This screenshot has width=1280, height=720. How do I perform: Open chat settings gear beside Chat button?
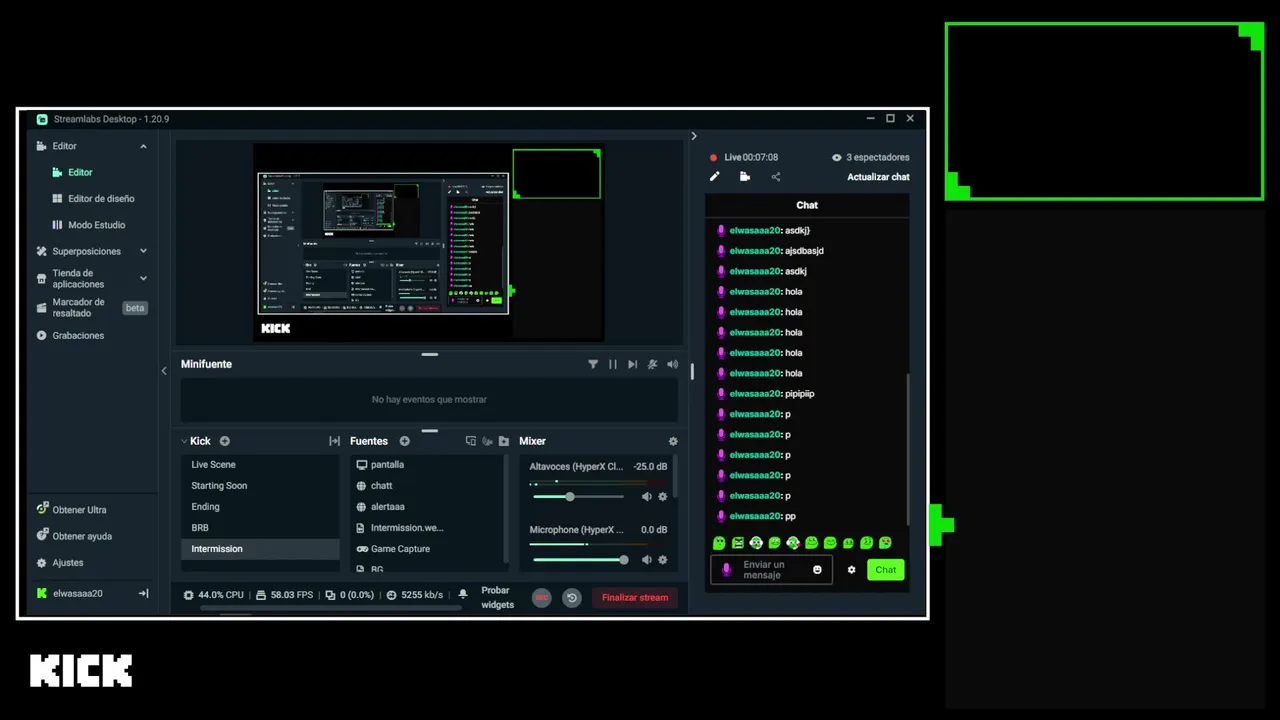[x=852, y=570]
